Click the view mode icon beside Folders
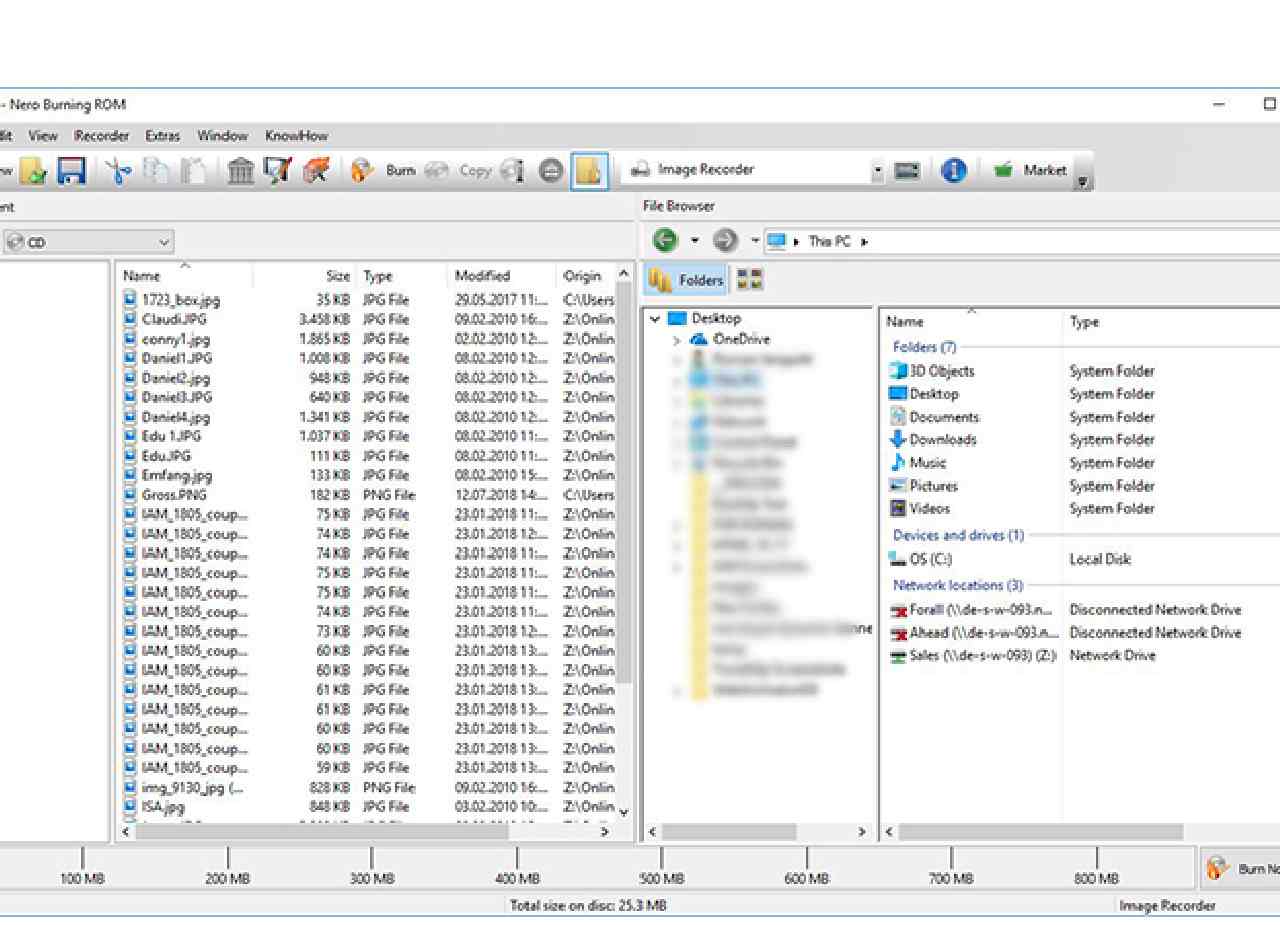1280x925 pixels. pos(750,280)
